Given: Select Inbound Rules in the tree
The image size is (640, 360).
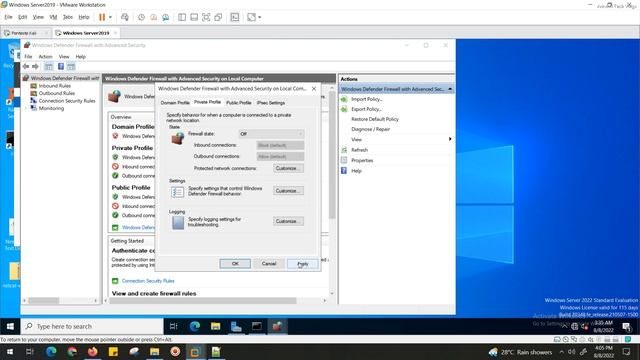Looking at the screenshot, I should point(54,86).
